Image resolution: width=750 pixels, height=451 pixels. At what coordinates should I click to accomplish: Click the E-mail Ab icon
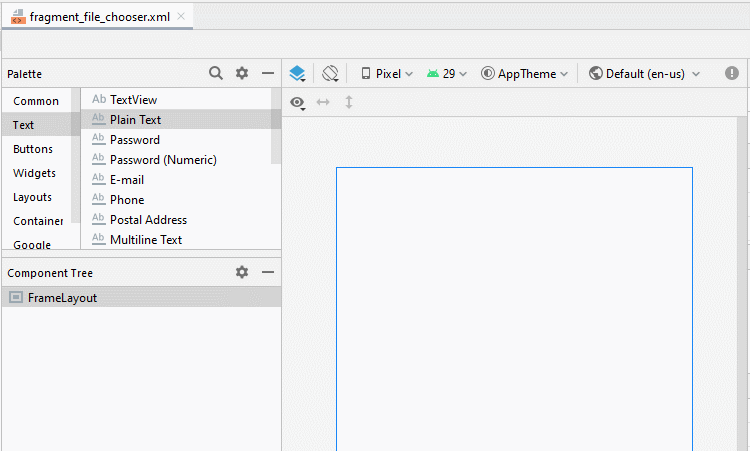point(99,178)
